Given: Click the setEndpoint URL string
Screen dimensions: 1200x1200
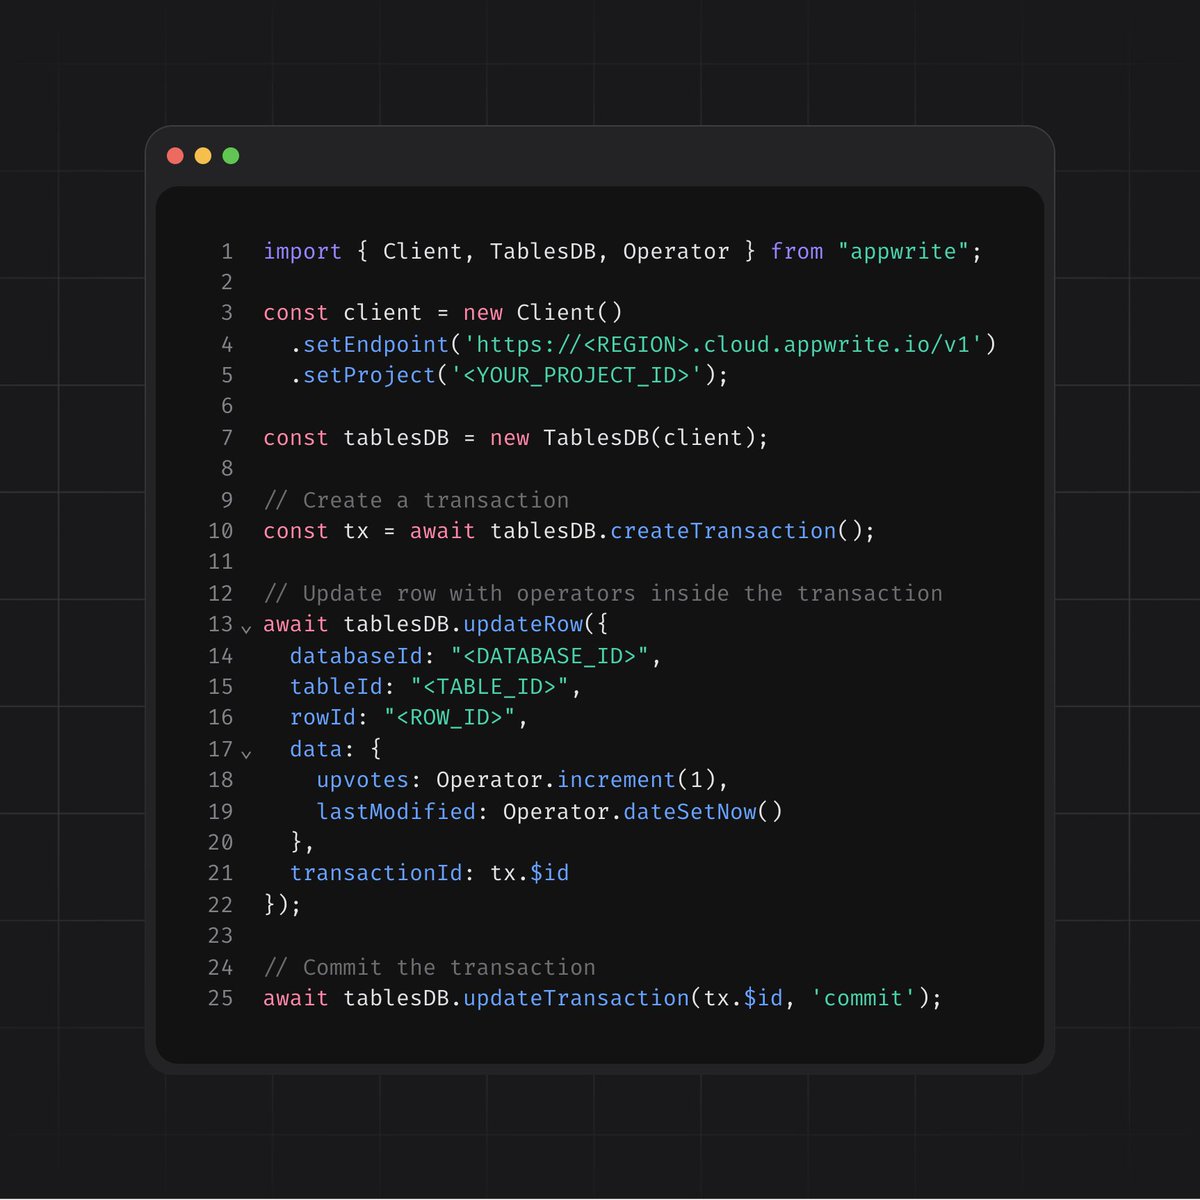Looking at the screenshot, I should (728, 344).
